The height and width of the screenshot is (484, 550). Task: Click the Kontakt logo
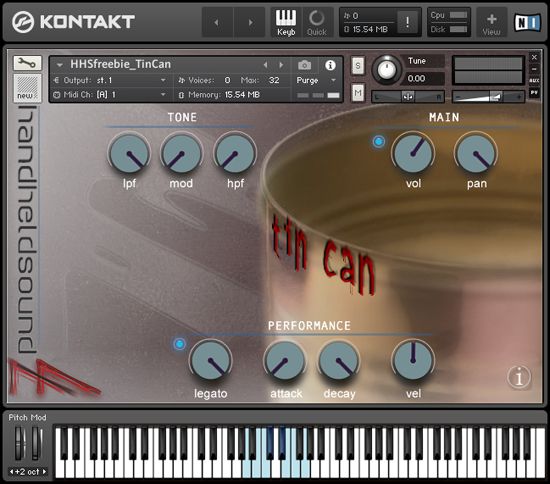coord(73,22)
